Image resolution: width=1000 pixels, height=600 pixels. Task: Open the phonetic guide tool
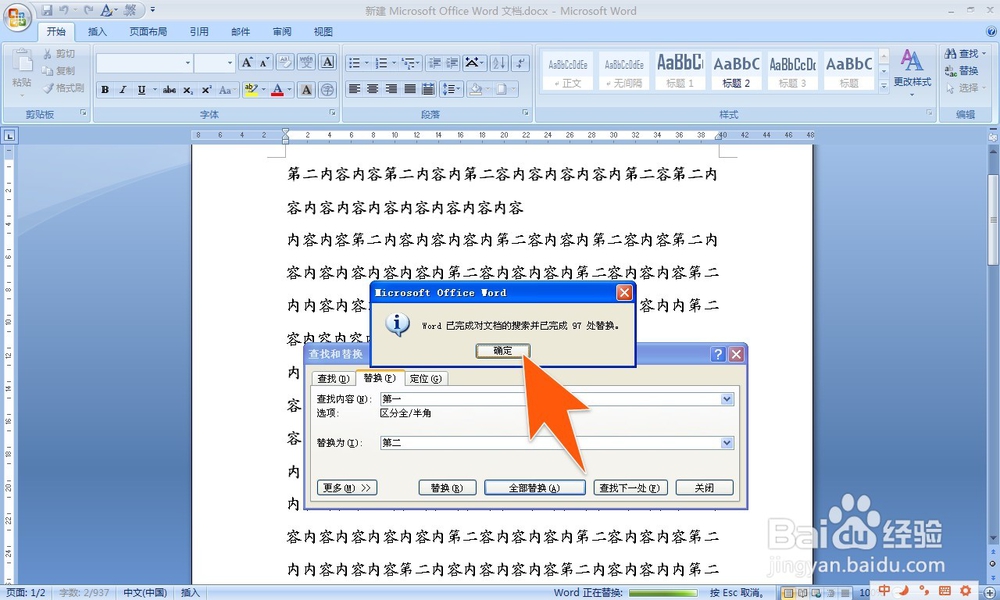click(x=307, y=62)
